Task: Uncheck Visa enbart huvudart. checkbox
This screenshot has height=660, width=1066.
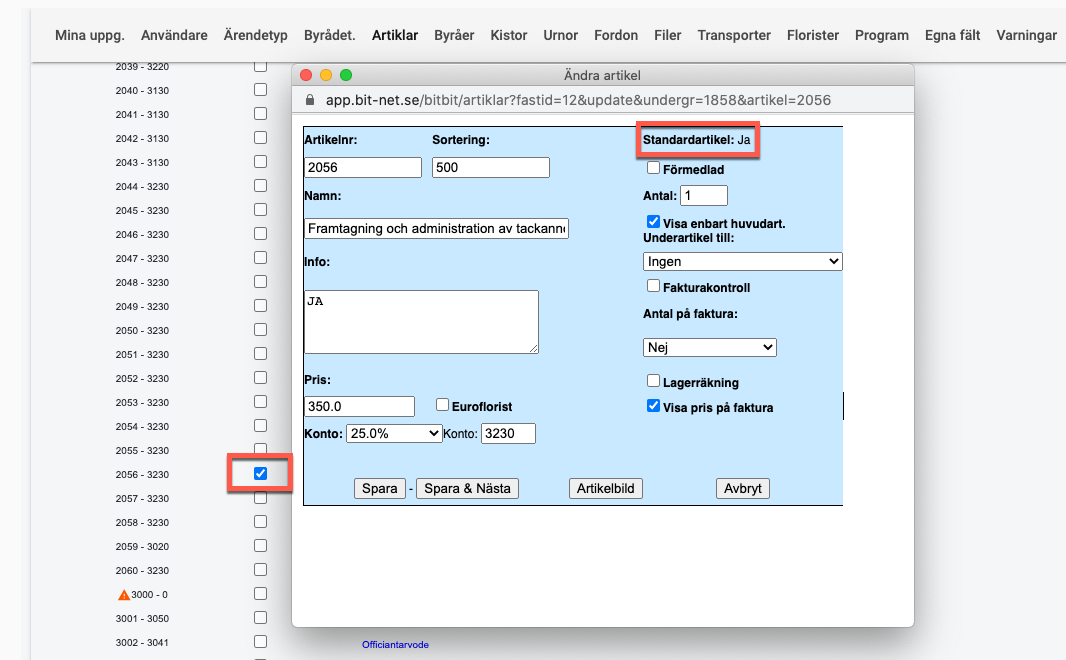Action: 653,222
